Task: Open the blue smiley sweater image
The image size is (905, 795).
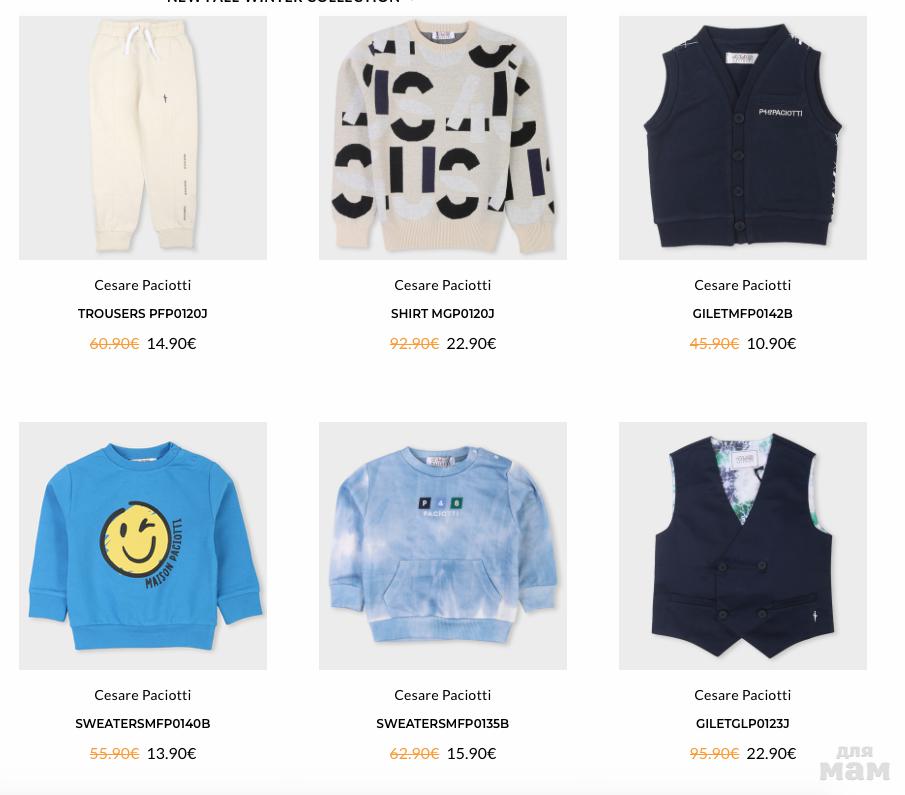Action: [143, 546]
